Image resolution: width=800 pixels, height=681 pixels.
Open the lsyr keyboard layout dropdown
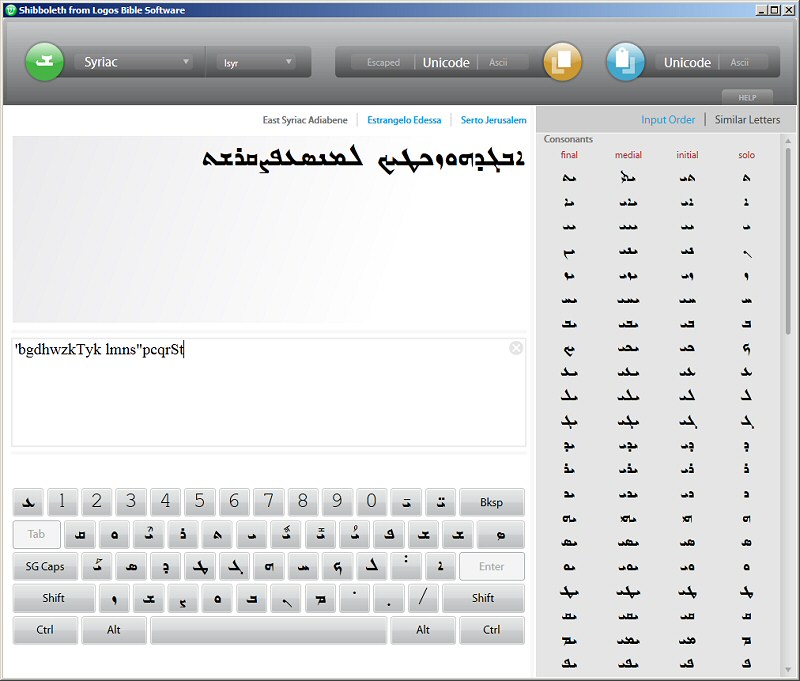[257, 62]
